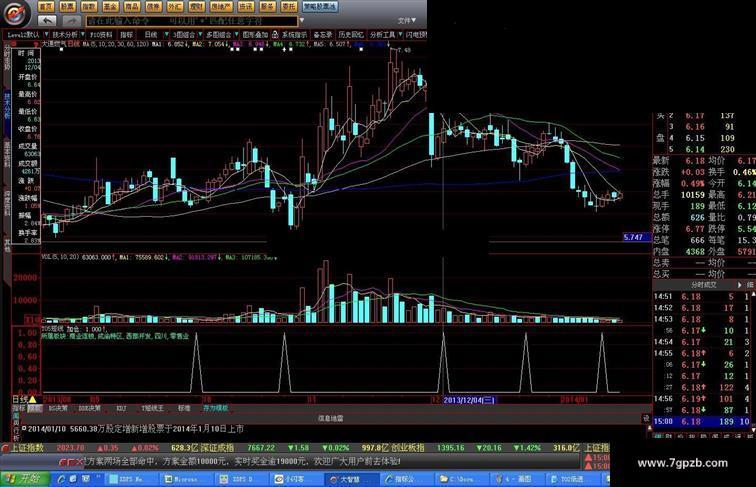Open the 基金 funds button
The height and width of the screenshot is (487, 756).
tap(110, 6)
